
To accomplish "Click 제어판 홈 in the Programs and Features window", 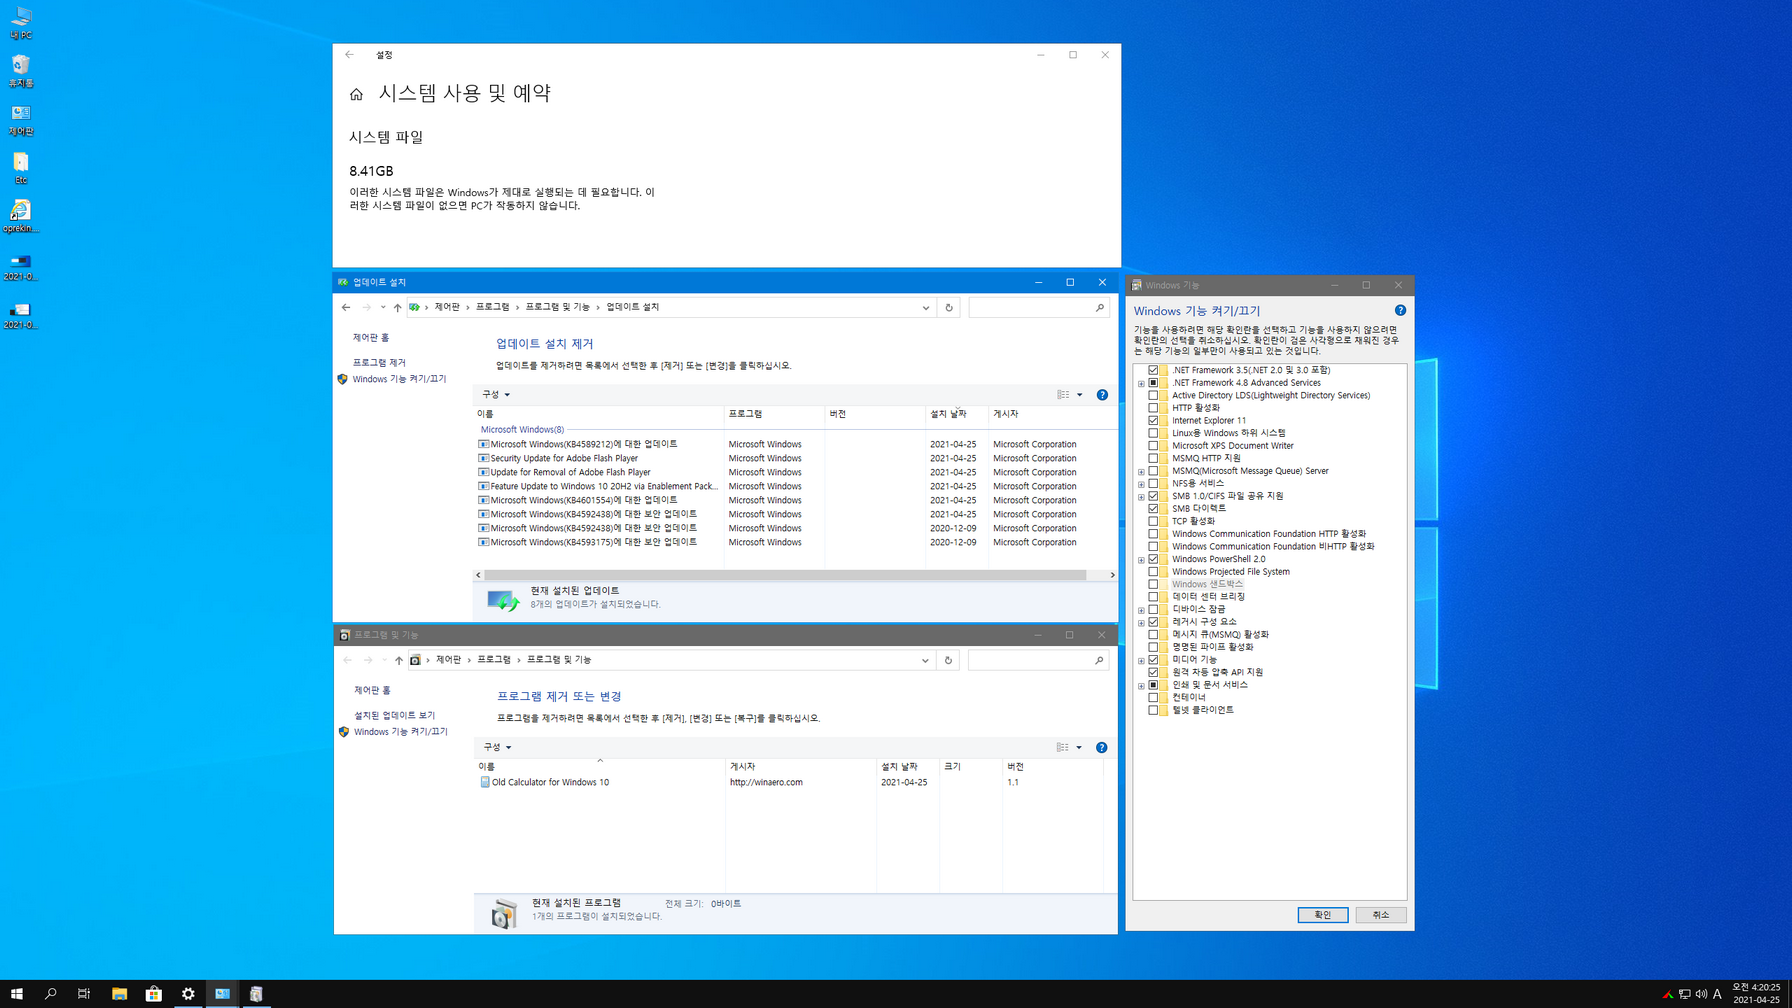I will (x=372, y=691).
